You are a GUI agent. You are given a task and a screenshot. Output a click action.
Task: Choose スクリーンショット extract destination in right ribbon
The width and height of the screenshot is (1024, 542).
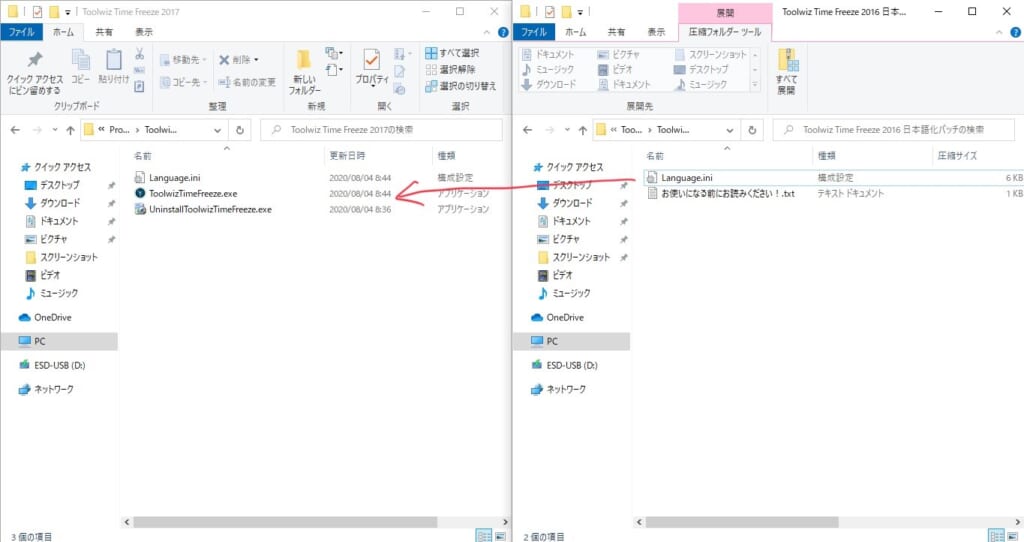[711, 54]
